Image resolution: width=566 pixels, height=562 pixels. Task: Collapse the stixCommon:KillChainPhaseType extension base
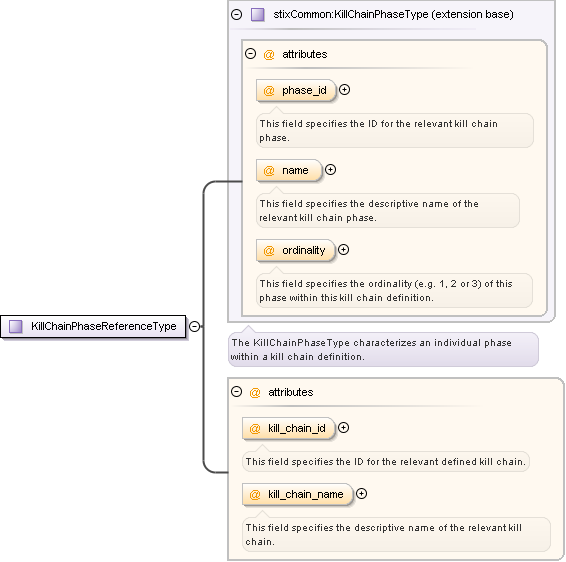tap(236, 14)
